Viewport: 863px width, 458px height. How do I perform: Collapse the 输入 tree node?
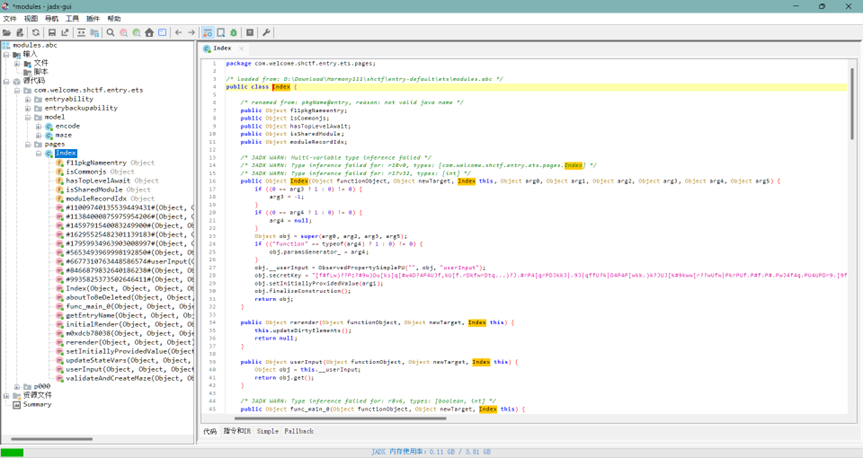6,54
